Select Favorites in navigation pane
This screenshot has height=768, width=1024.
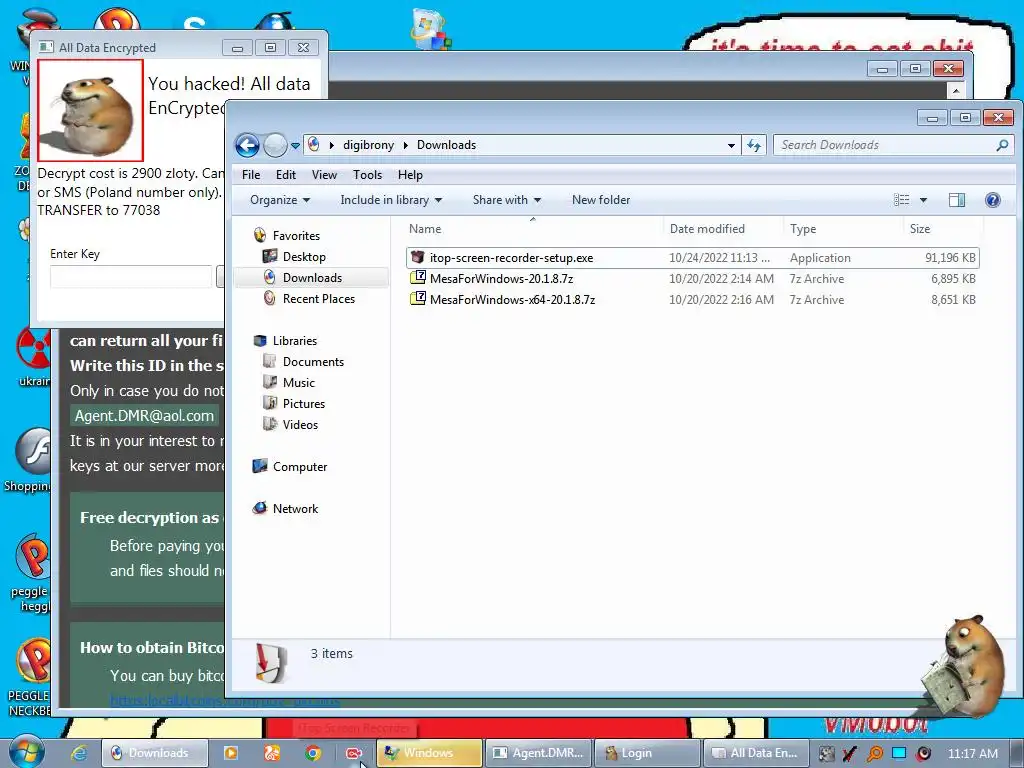[x=296, y=236]
